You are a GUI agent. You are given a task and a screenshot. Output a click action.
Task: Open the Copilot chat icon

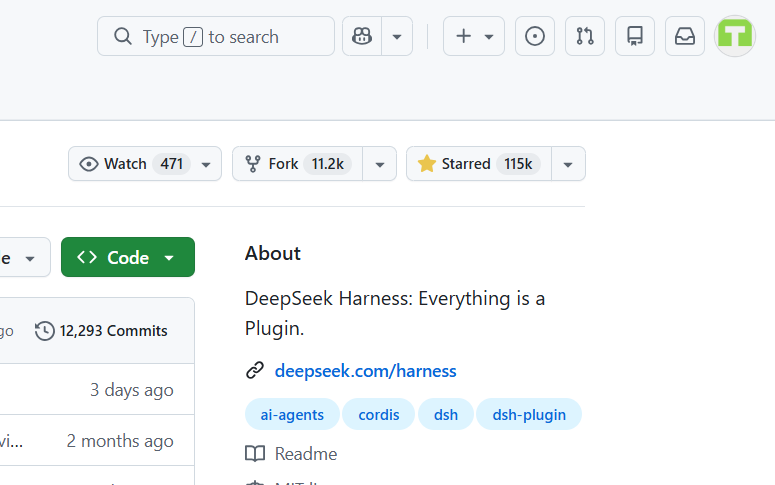tap(362, 36)
